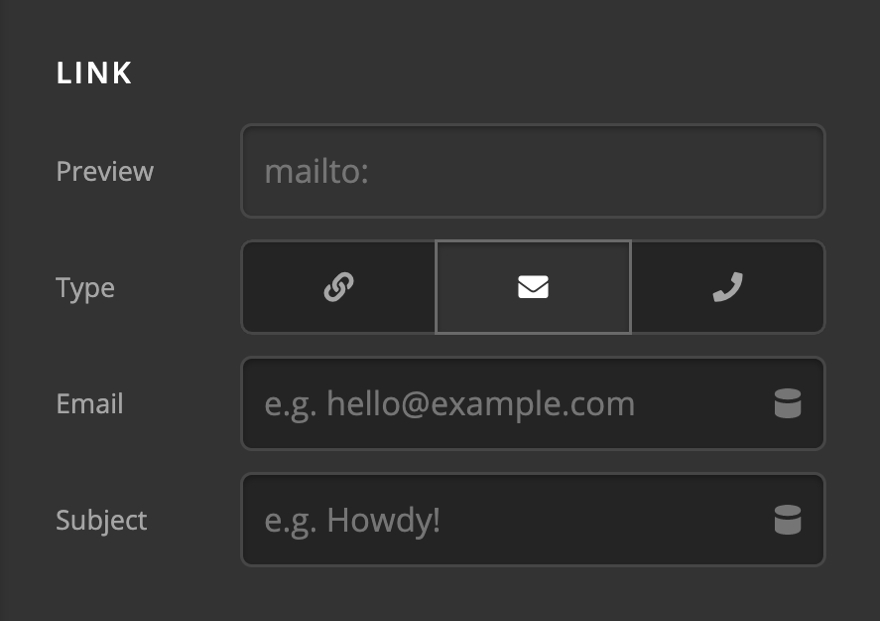This screenshot has height=621, width=880.
Task: Switch link type to URL
Action: point(339,288)
